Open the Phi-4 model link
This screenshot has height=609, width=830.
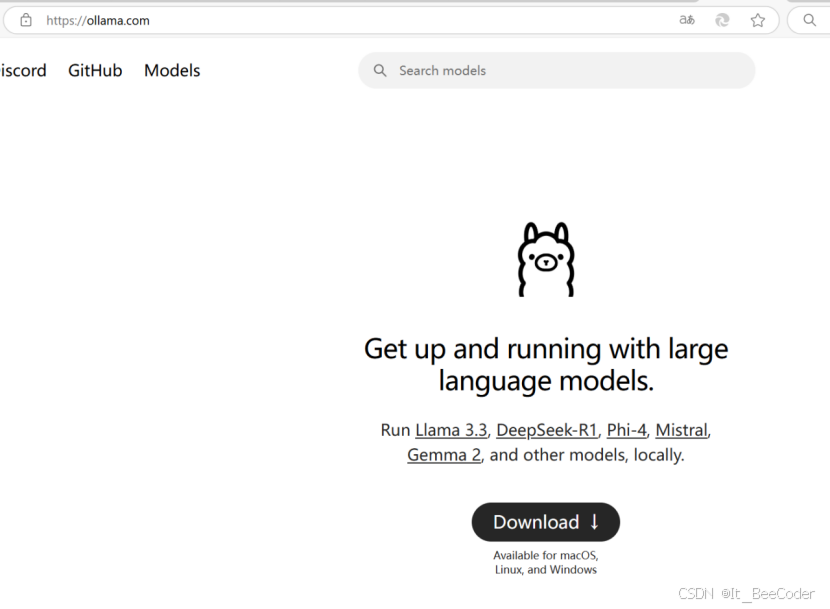627,430
